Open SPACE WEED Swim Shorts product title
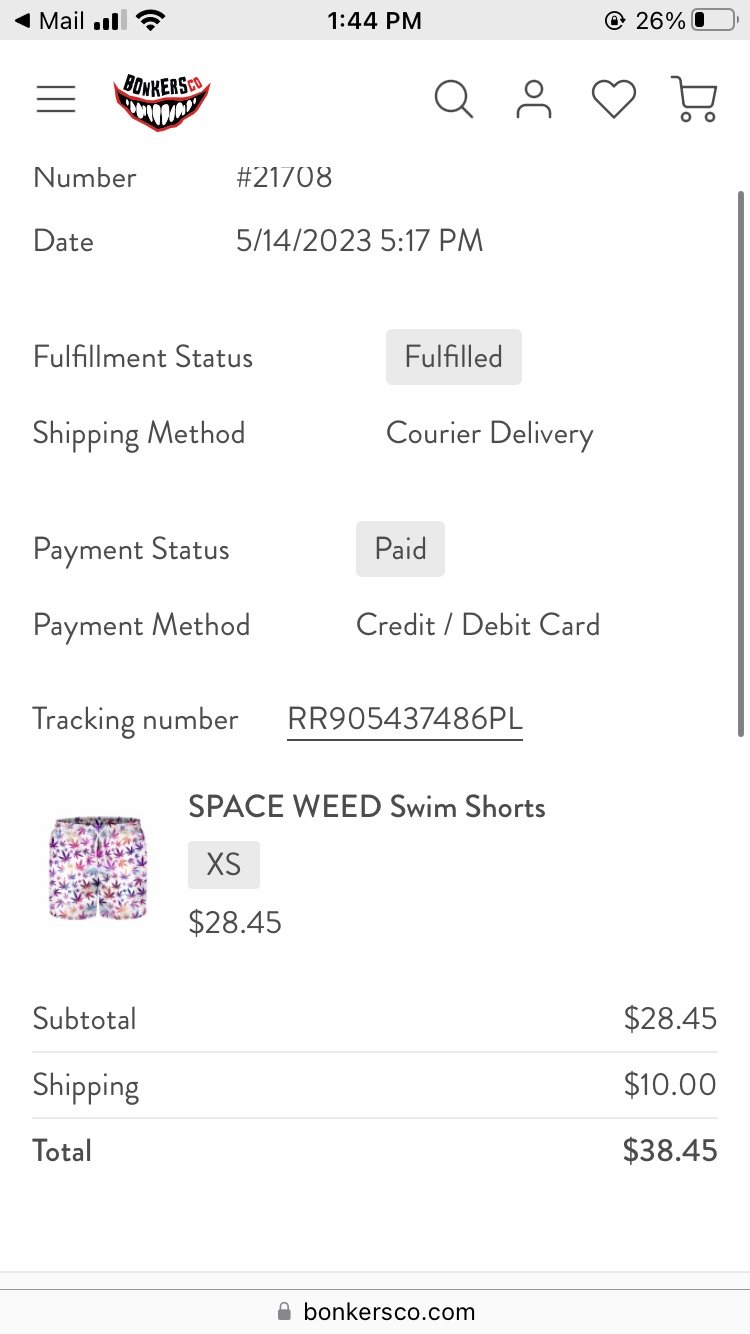Image resolution: width=750 pixels, height=1334 pixels. click(367, 807)
